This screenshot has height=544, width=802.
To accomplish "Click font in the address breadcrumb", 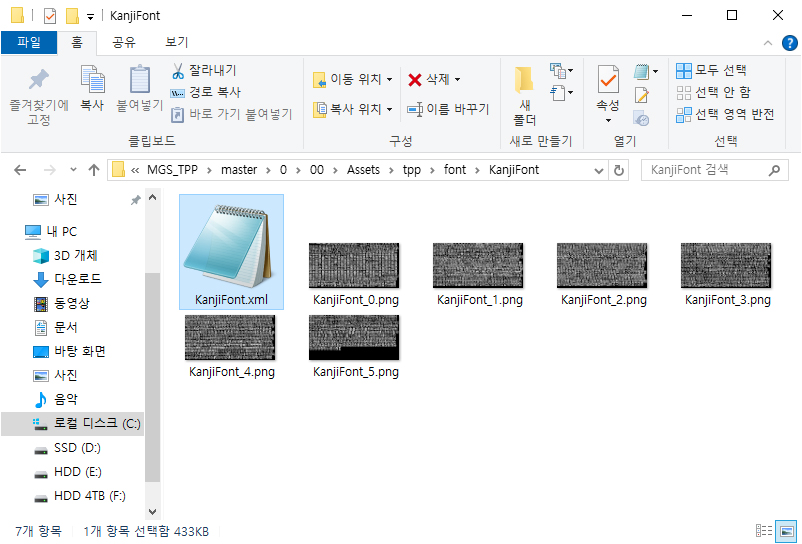I will tap(455, 170).
